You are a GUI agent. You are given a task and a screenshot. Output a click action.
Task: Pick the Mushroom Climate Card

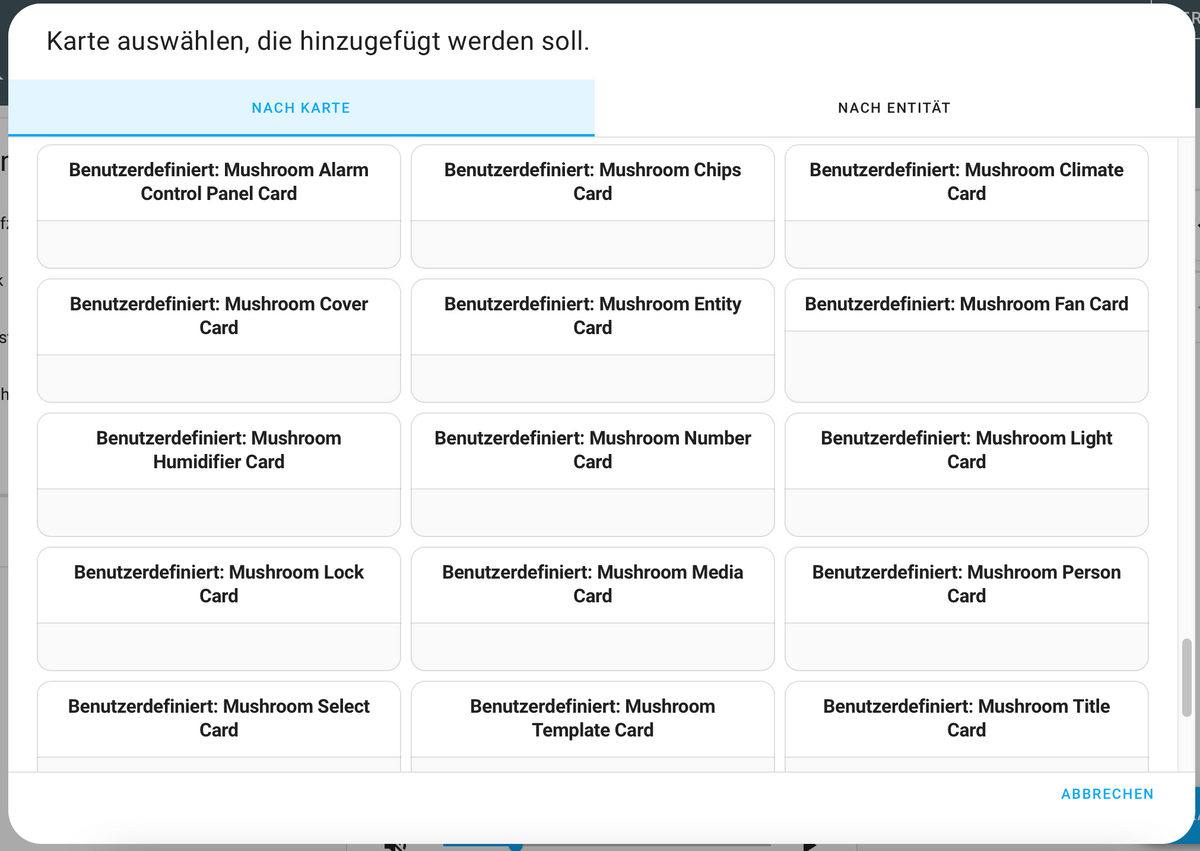(967, 207)
